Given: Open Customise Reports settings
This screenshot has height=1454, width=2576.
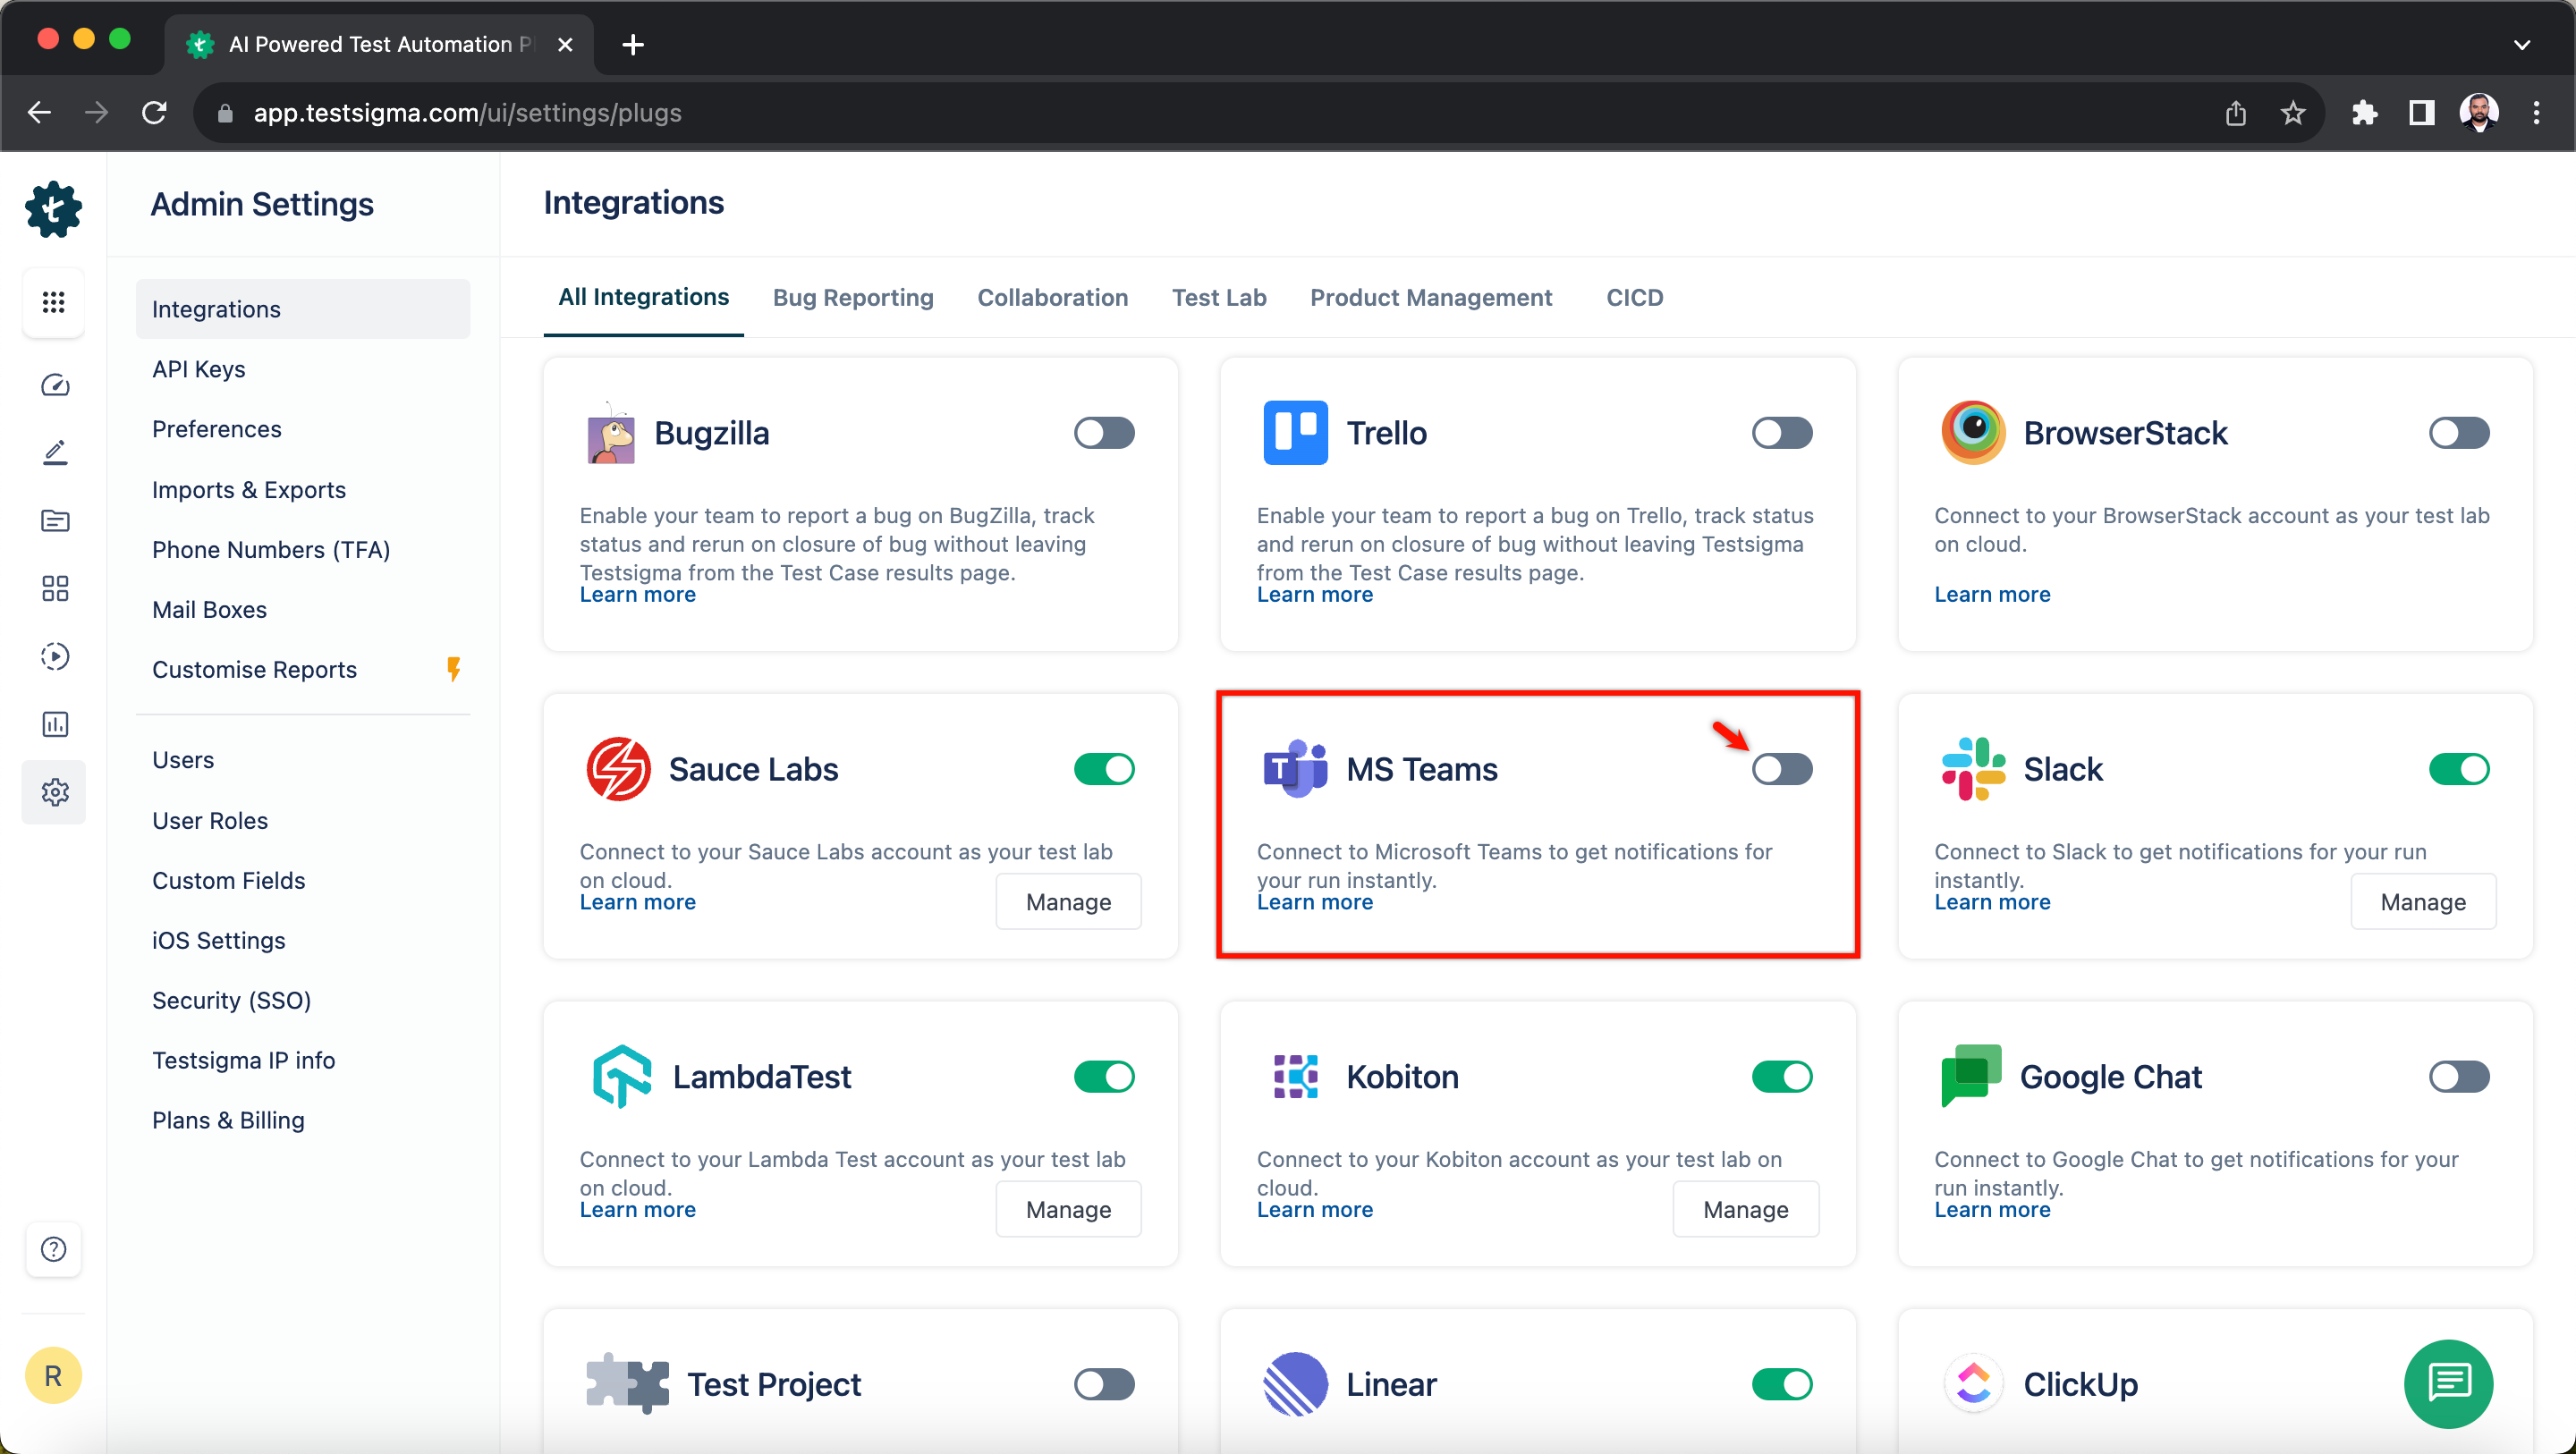Looking at the screenshot, I should click(x=254, y=669).
